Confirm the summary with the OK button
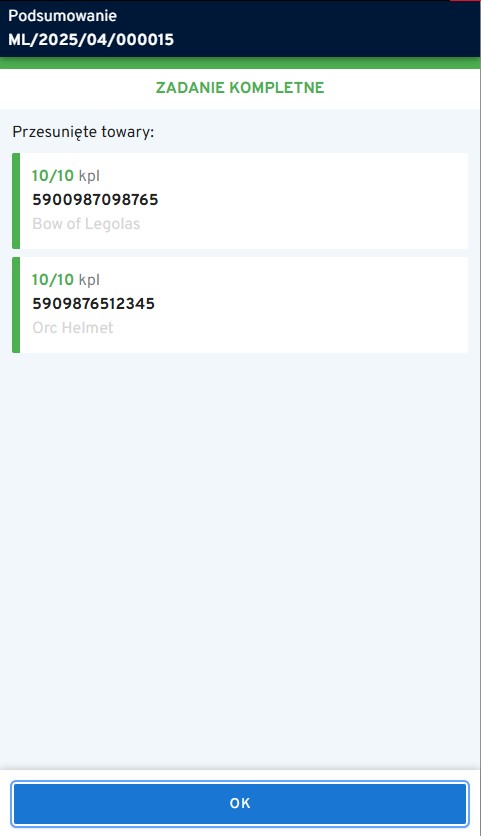This screenshot has width=481, height=836. click(240, 803)
